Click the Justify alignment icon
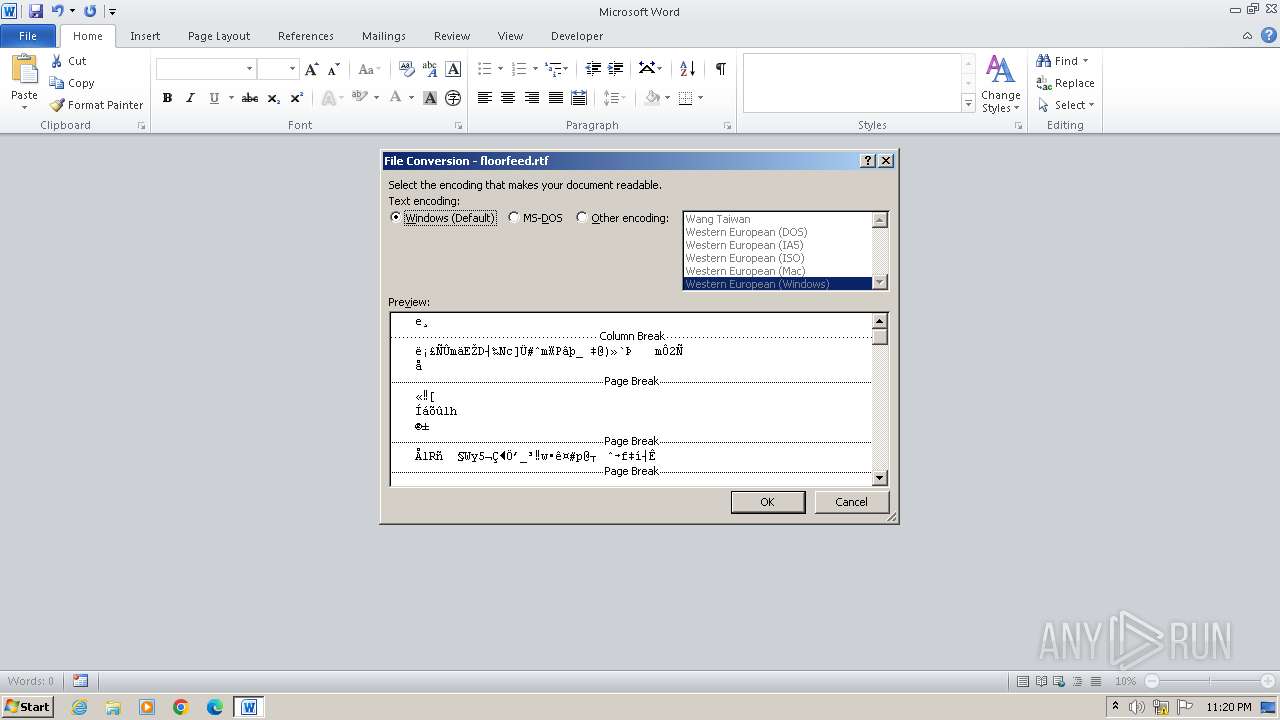The image size is (1280, 720). 555,98
